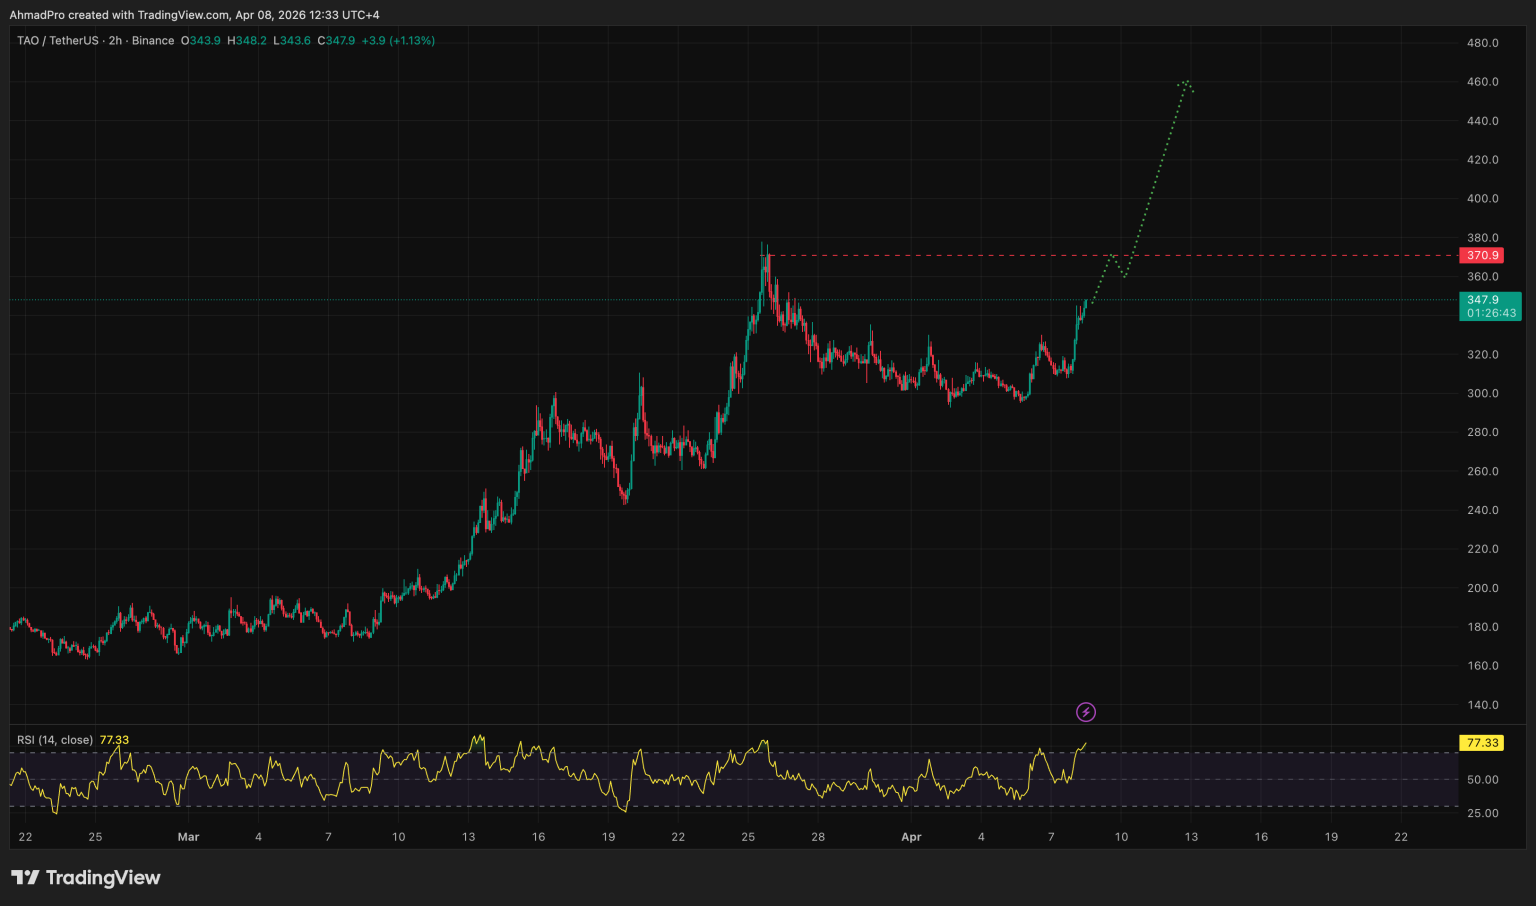Select the red 370.9 price label

(x=1482, y=256)
